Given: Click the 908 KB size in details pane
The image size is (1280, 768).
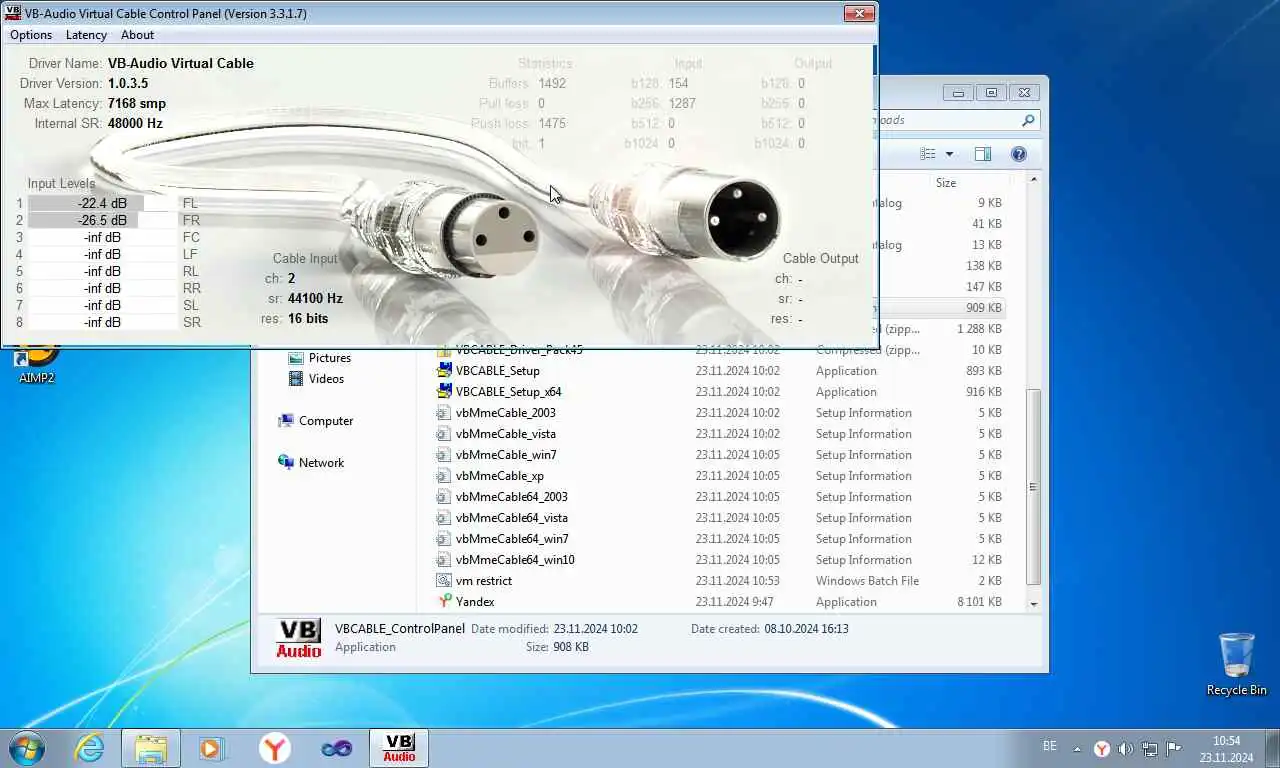Looking at the screenshot, I should (570, 647).
